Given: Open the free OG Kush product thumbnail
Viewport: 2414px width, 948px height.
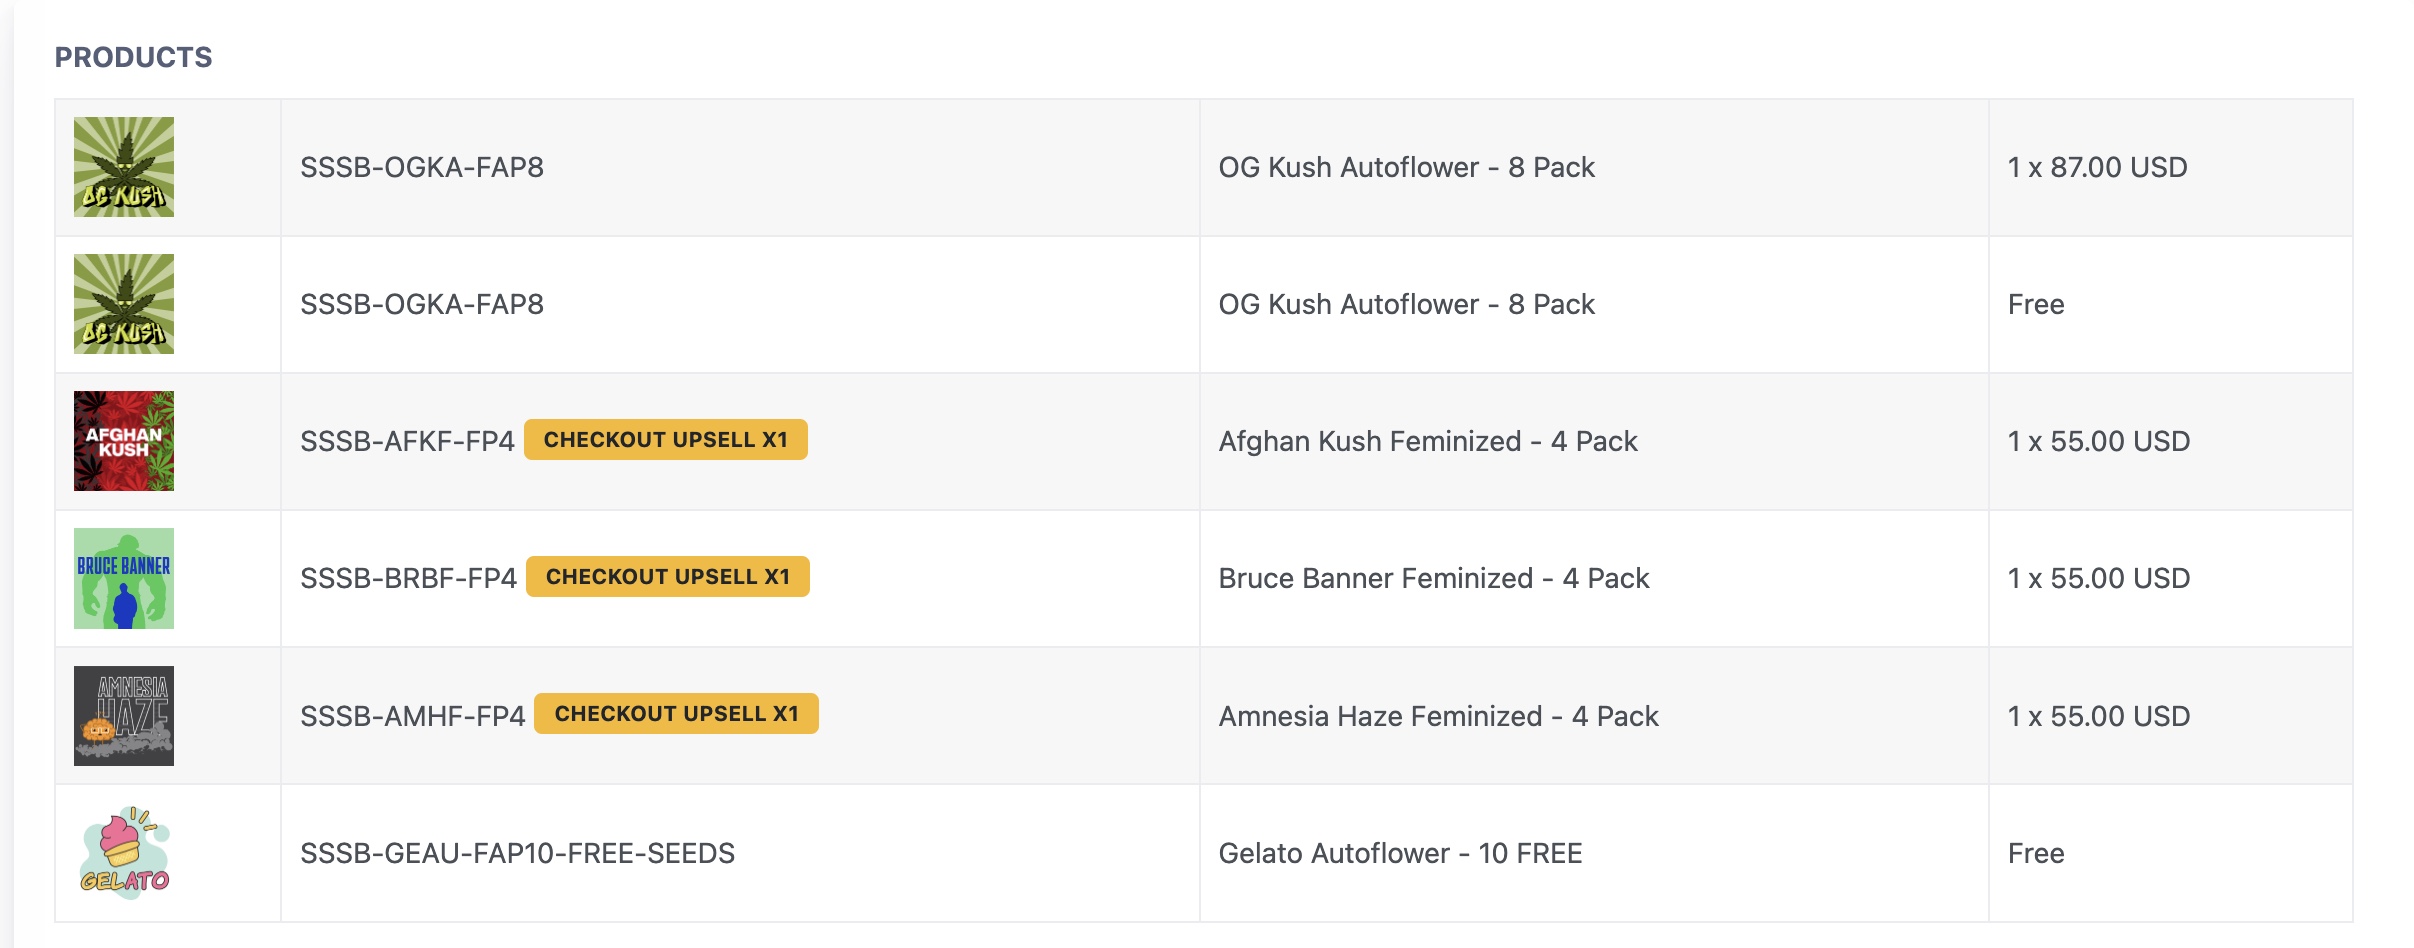Looking at the screenshot, I should (124, 304).
